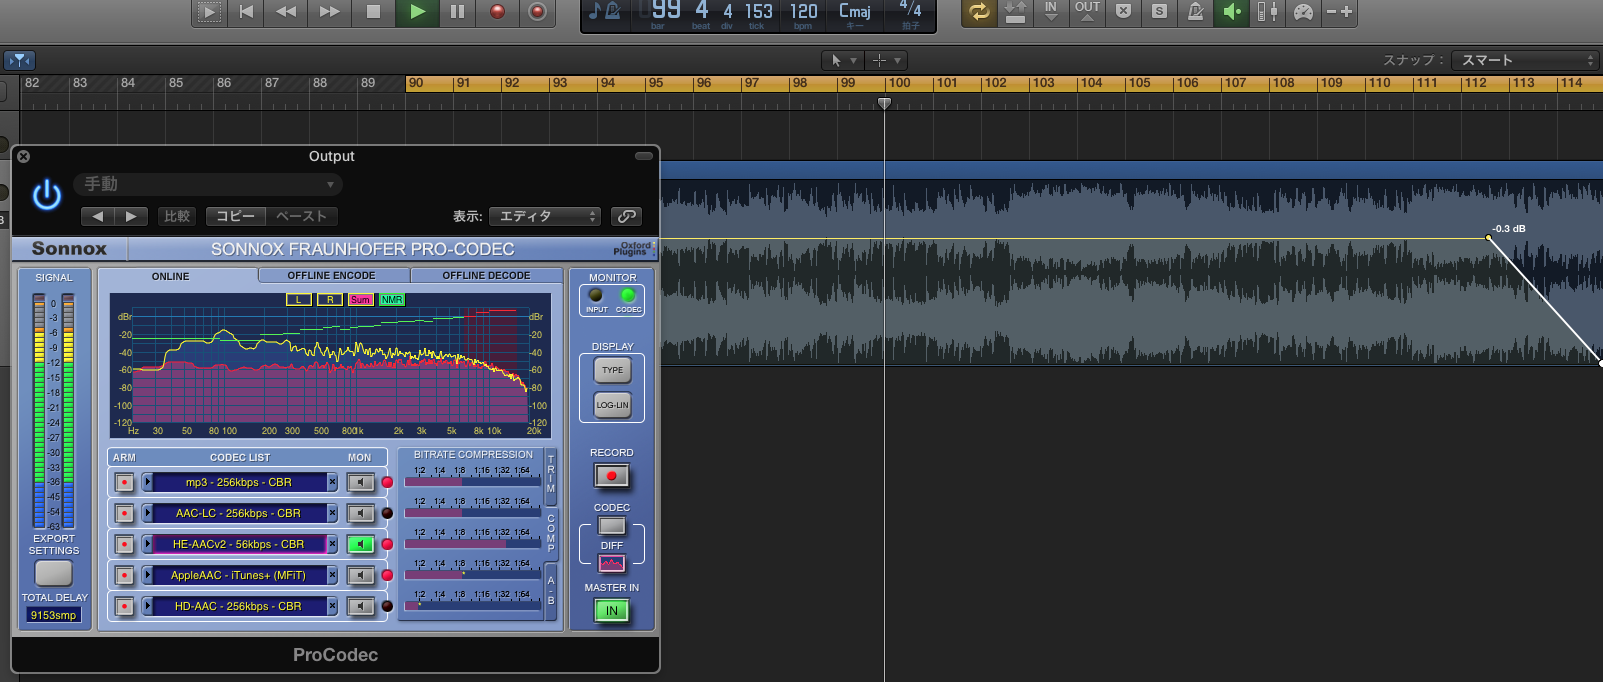Toggle the Sum display button

click(x=360, y=300)
